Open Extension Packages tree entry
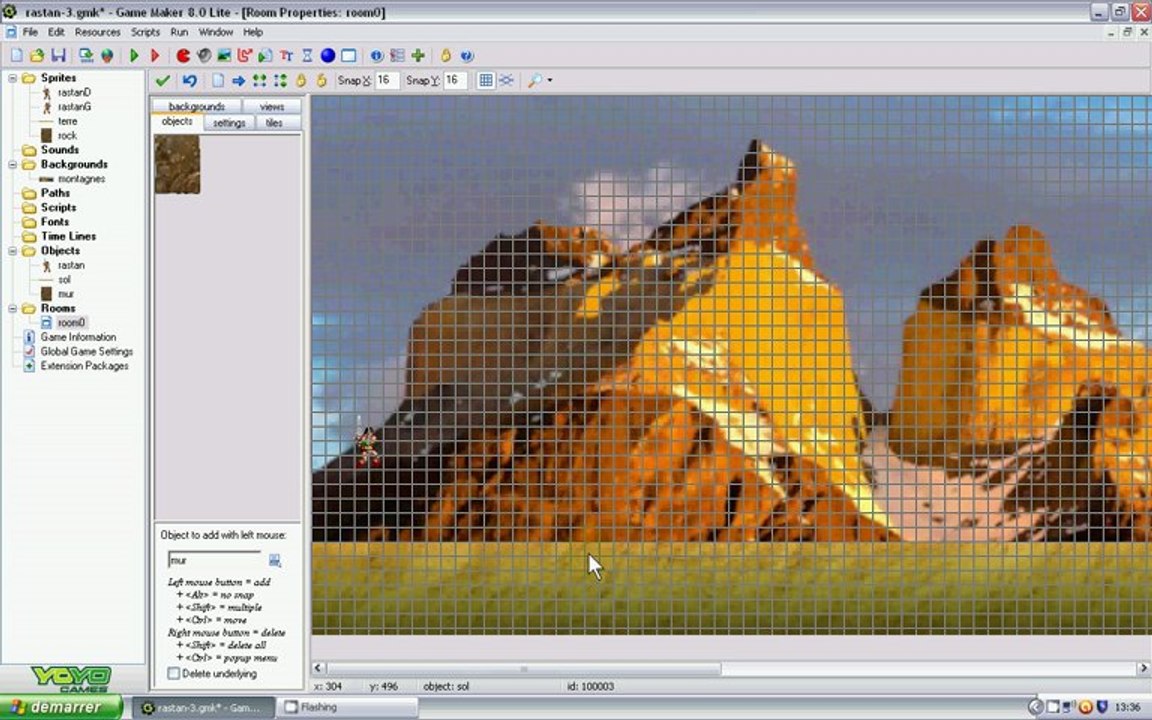1152x720 pixels. pyautogui.click(x=84, y=366)
